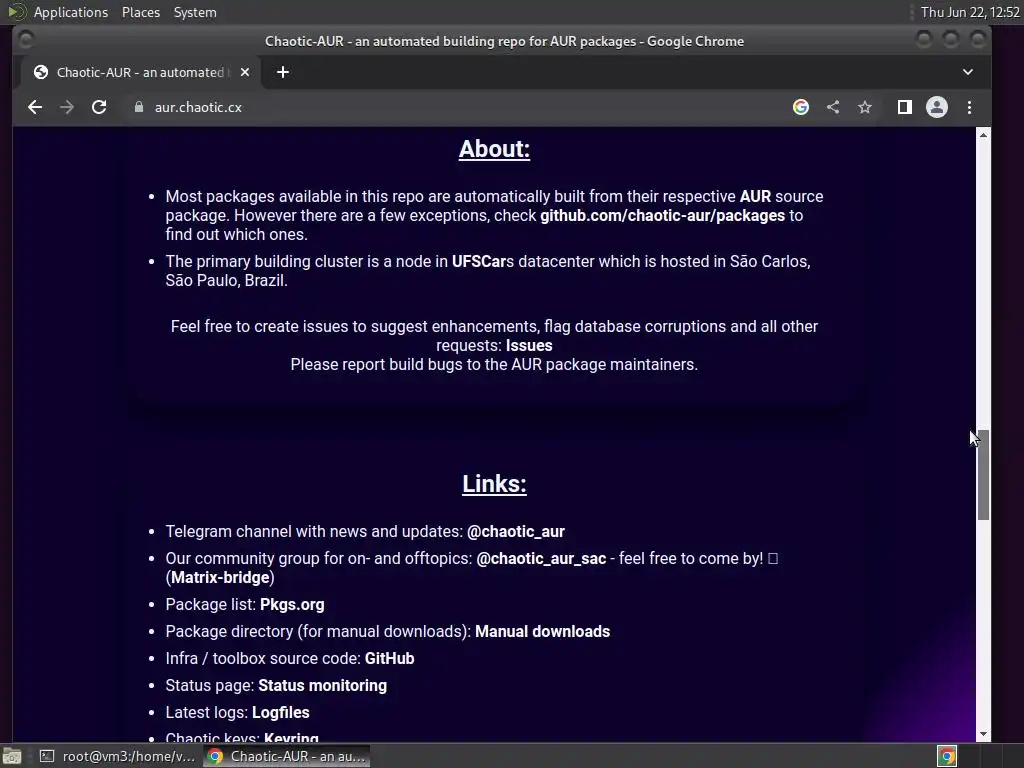The image size is (1024, 768).
Task: Click the scrollbar up arrow
Action: coord(983,135)
